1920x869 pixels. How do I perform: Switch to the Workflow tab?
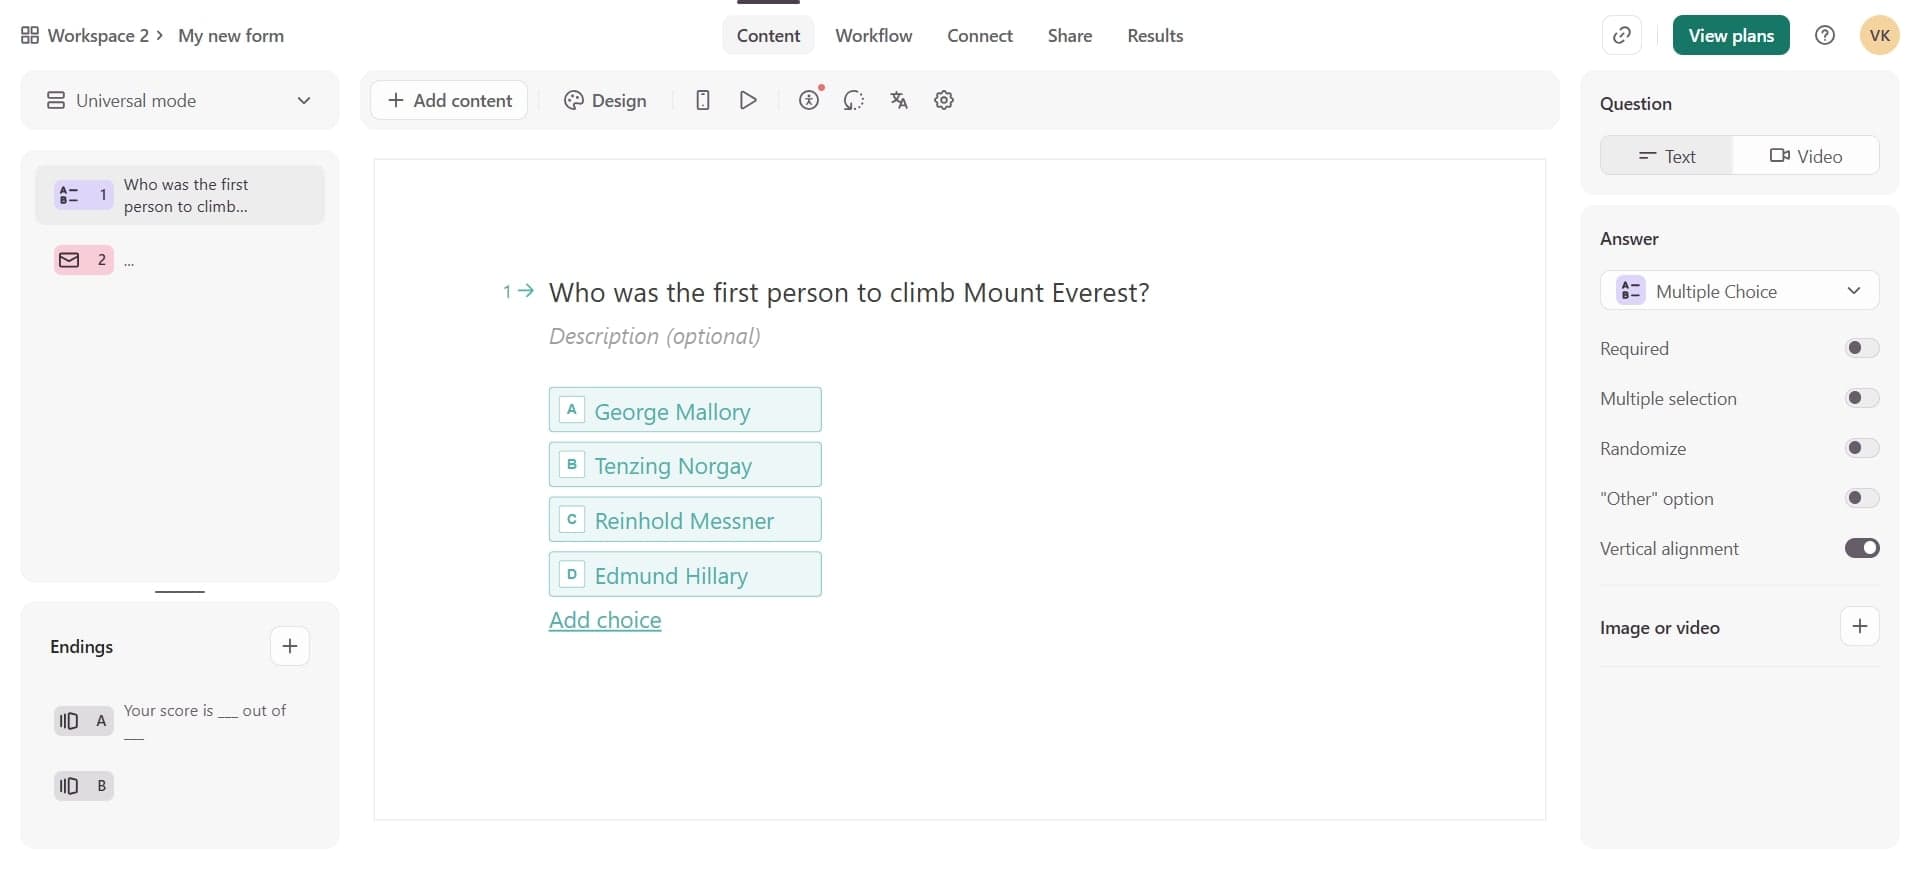tap(873, 36)
